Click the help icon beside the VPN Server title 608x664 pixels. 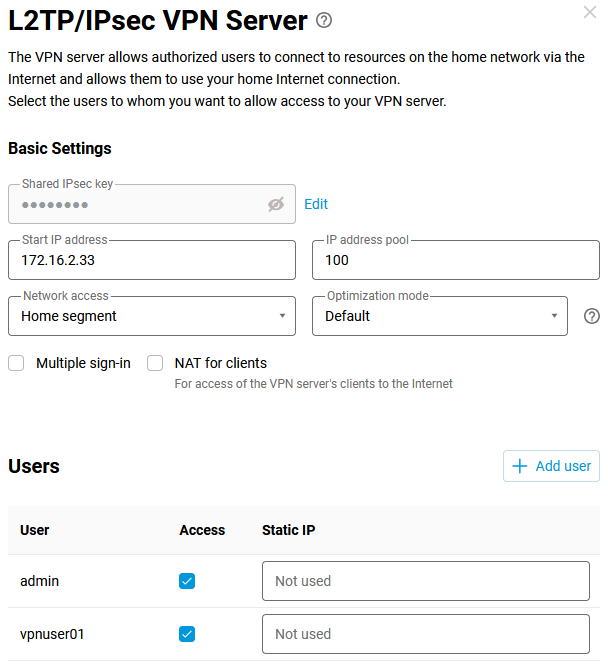click(x=324, y=20)
